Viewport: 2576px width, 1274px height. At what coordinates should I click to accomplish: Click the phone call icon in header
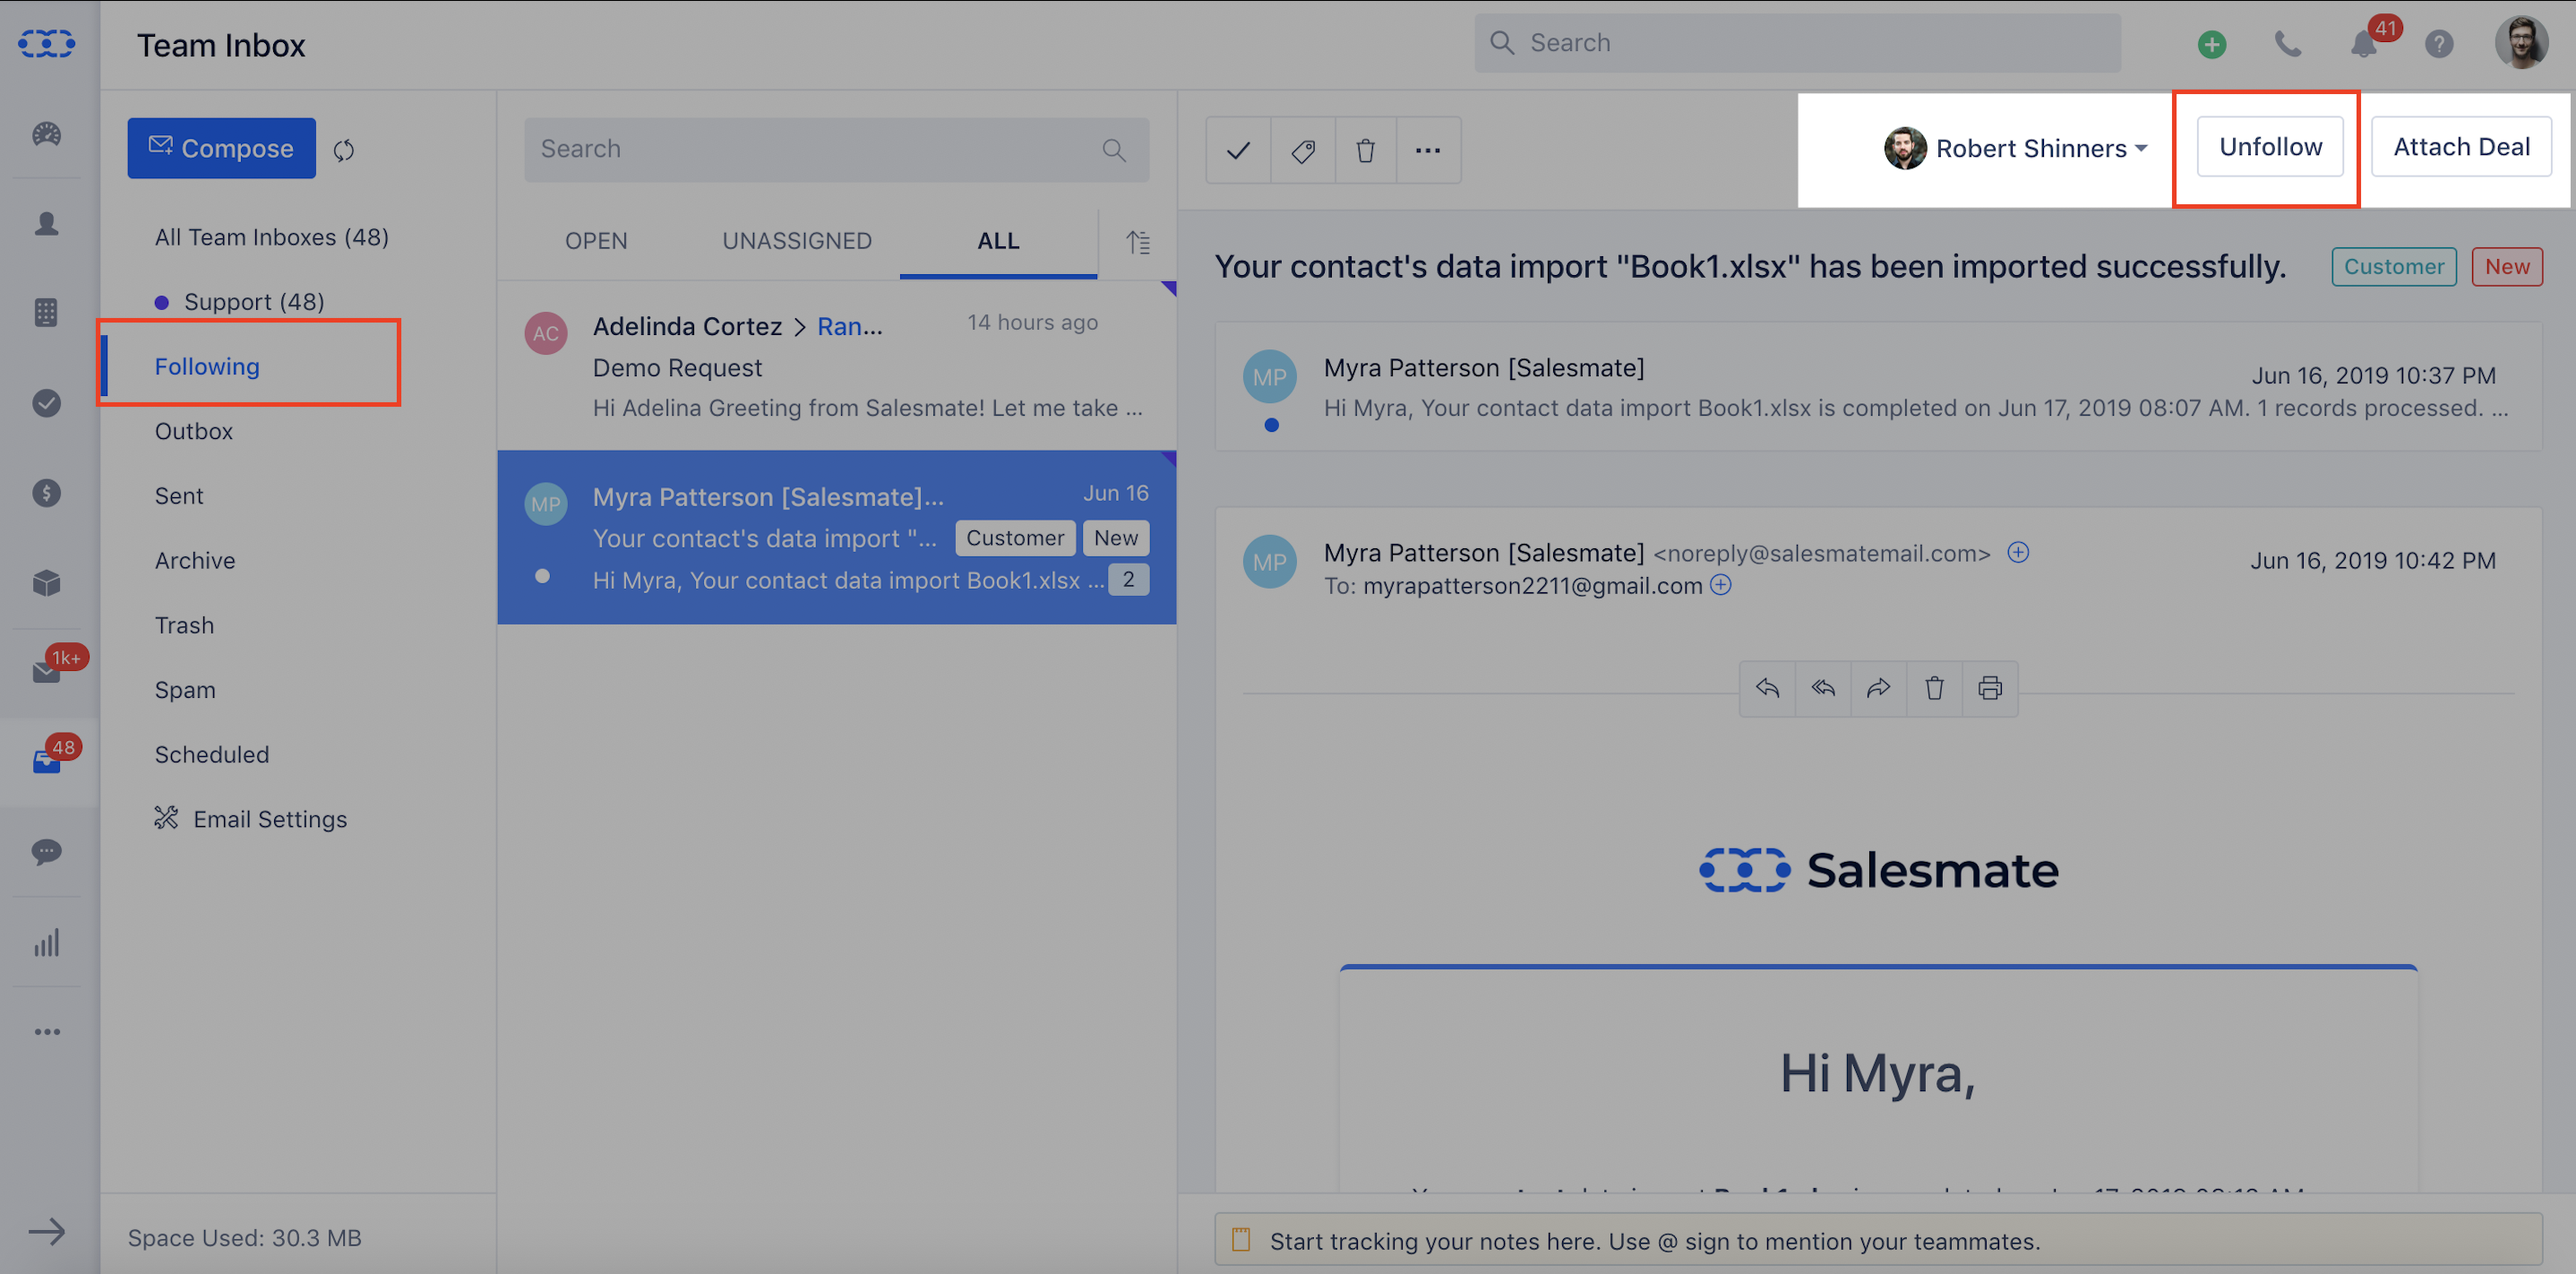pyautogui.click(x=2288, y=44)
